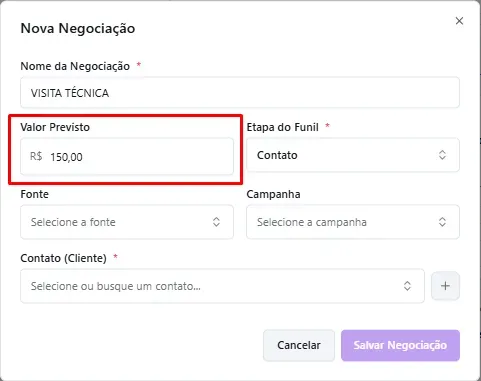481x381 pixels.
Task: Click the chevron arrows in Etapa do Funil
Action: [442, 155]
